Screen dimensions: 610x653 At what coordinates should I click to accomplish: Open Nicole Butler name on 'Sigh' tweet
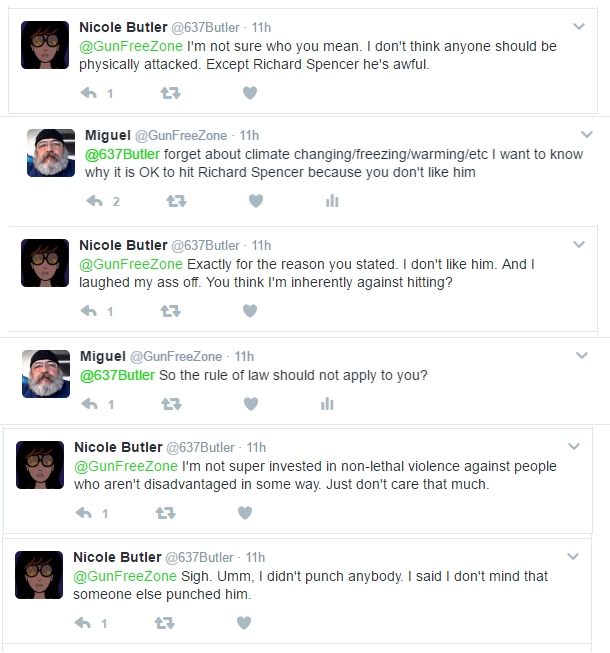tap(117, 557)
